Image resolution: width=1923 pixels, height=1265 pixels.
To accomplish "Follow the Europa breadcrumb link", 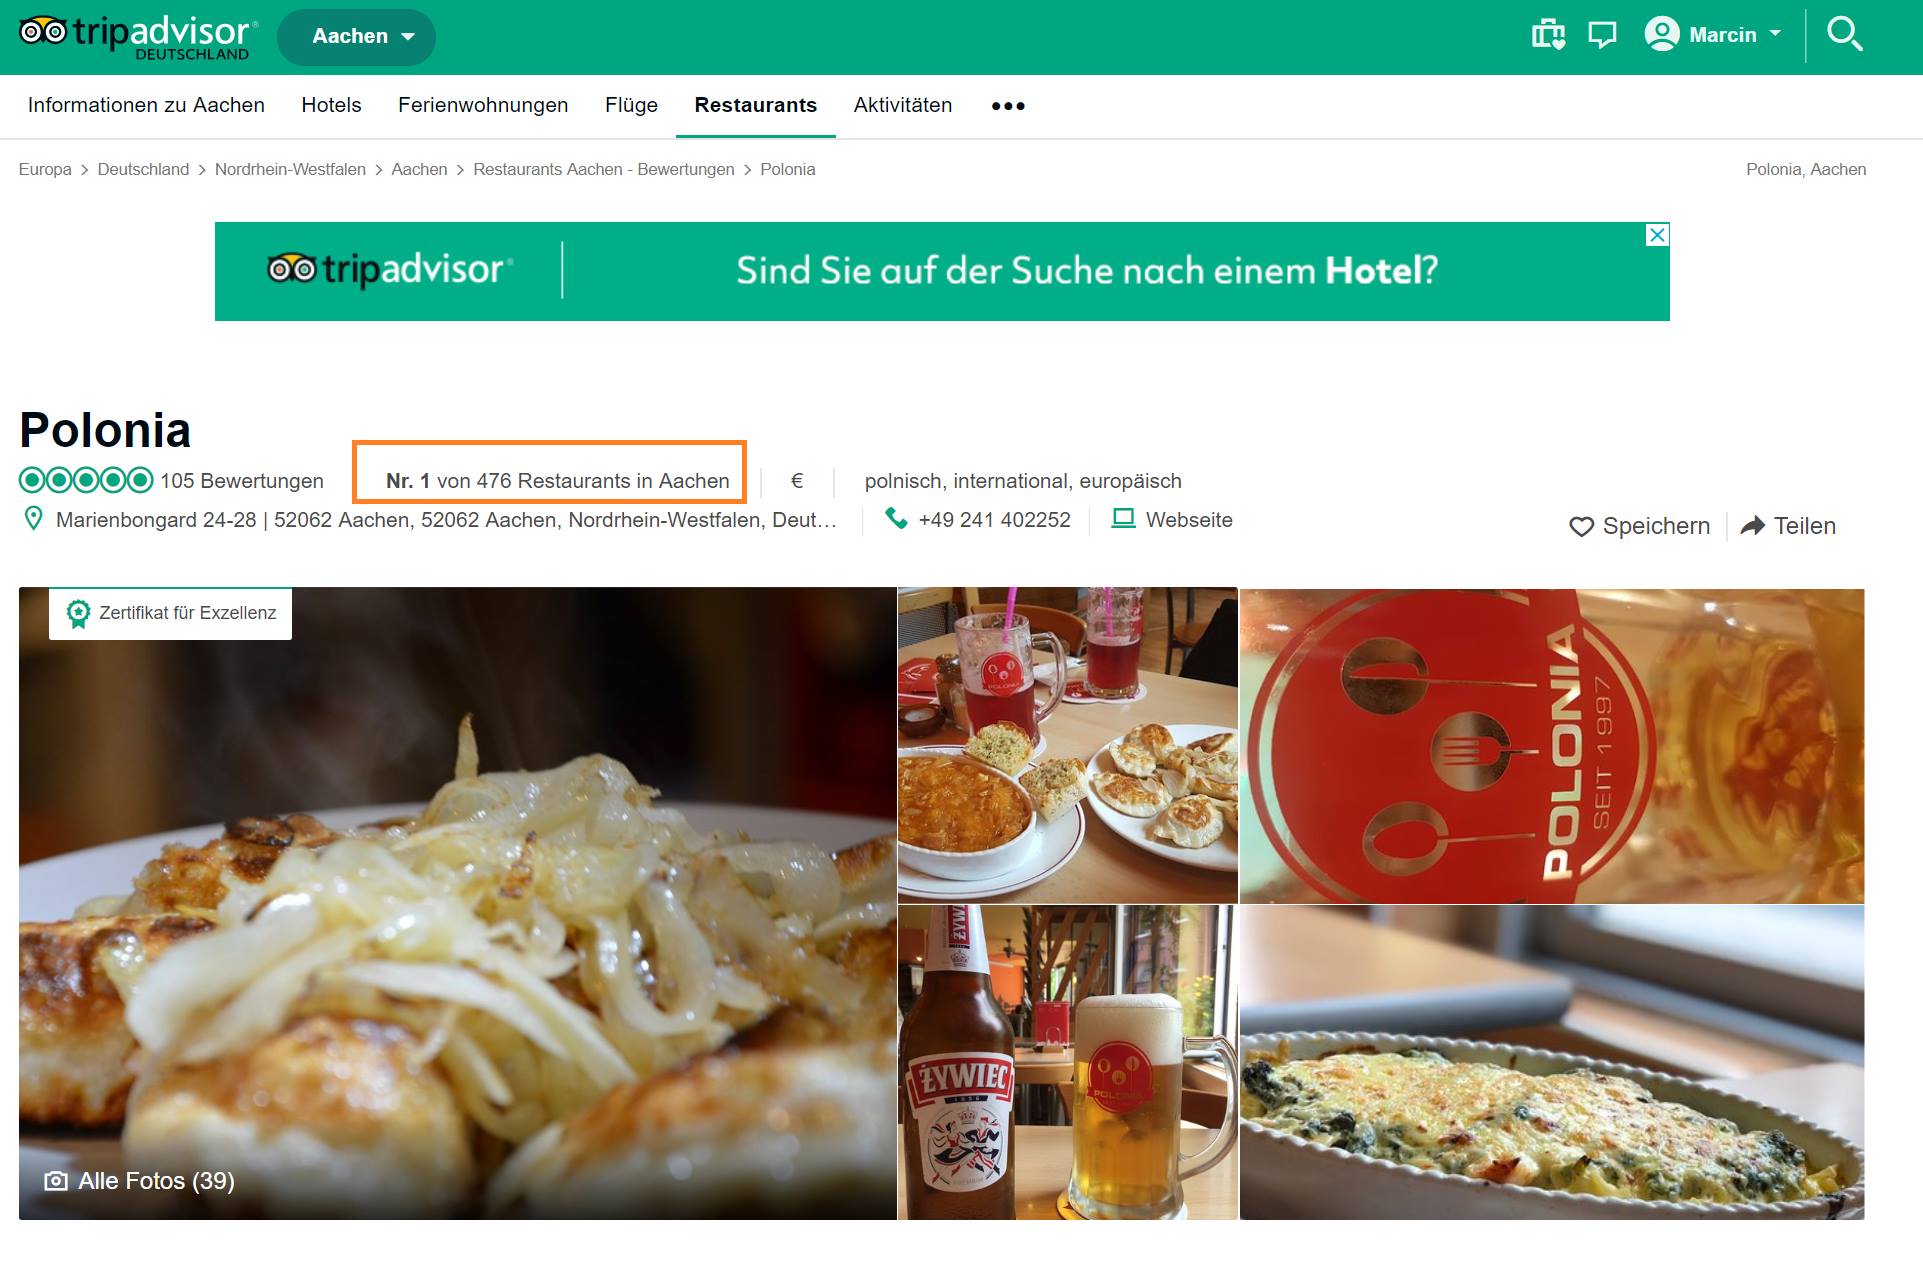I will 45,169.
